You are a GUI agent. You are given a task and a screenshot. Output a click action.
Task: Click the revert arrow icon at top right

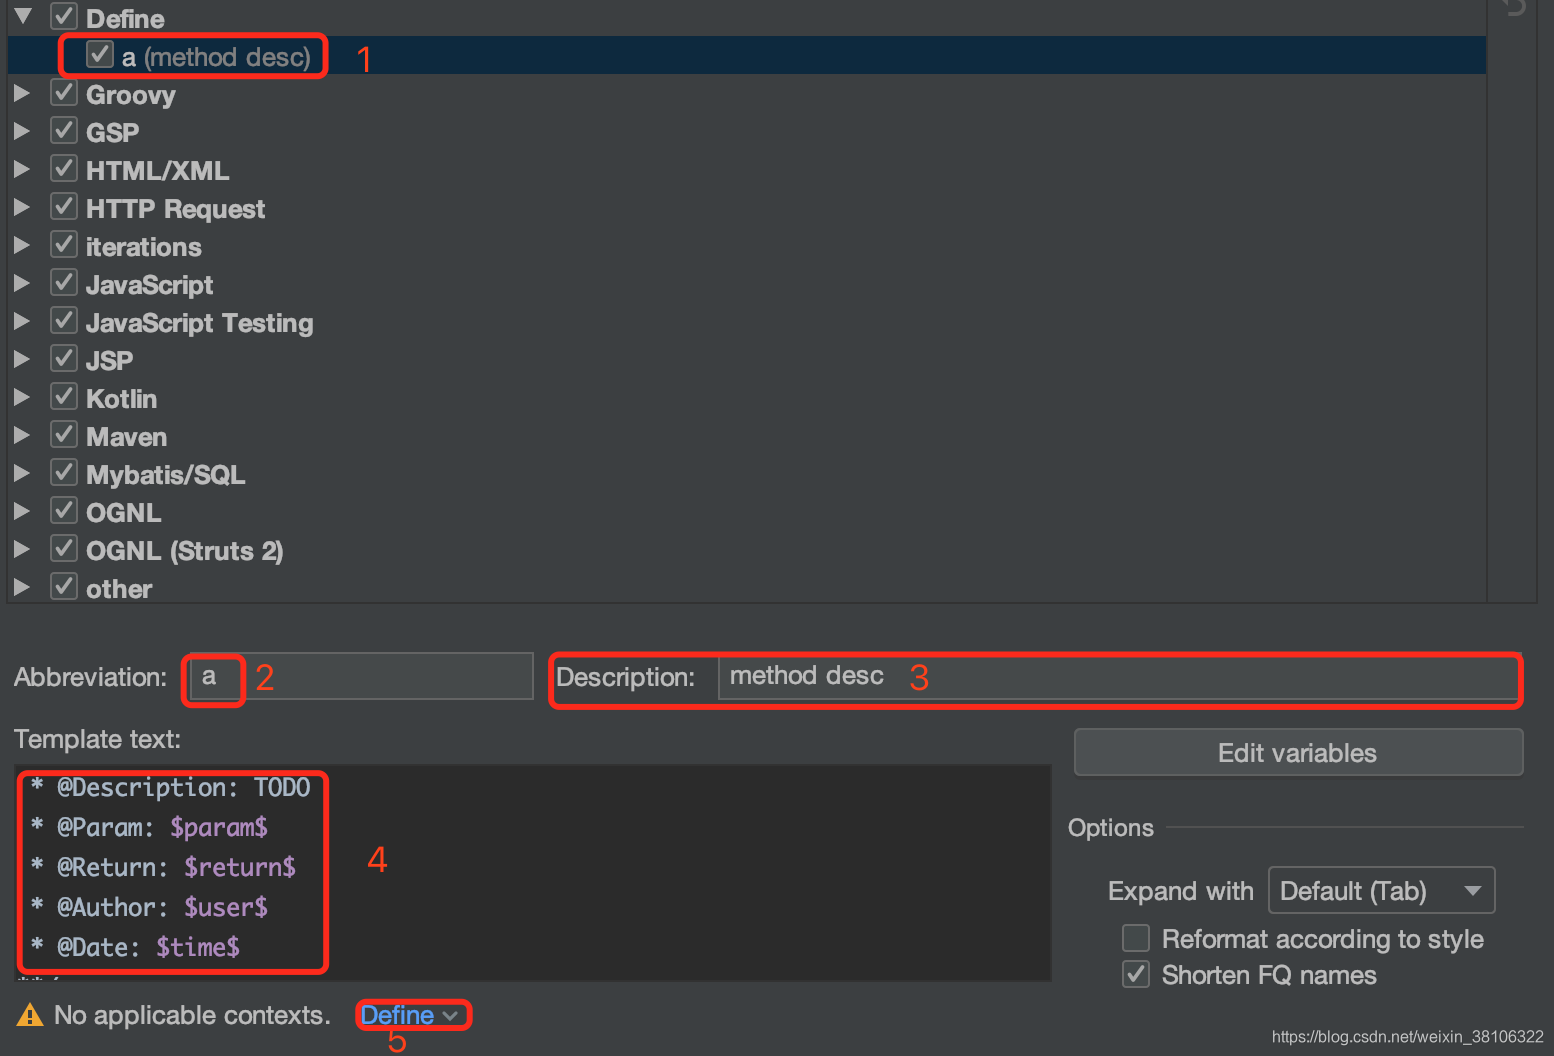pyautogui.click(x=1514, y=7)
